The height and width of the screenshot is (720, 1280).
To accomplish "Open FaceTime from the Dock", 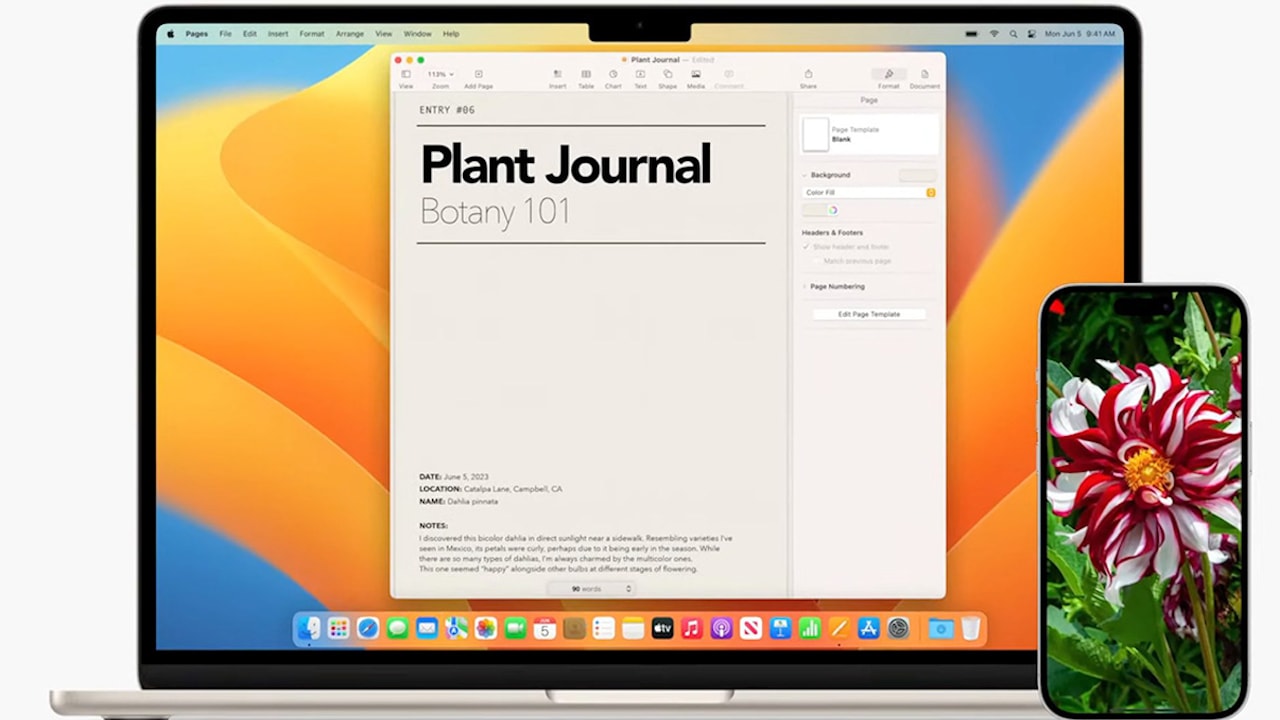I will tap(515, 628).
